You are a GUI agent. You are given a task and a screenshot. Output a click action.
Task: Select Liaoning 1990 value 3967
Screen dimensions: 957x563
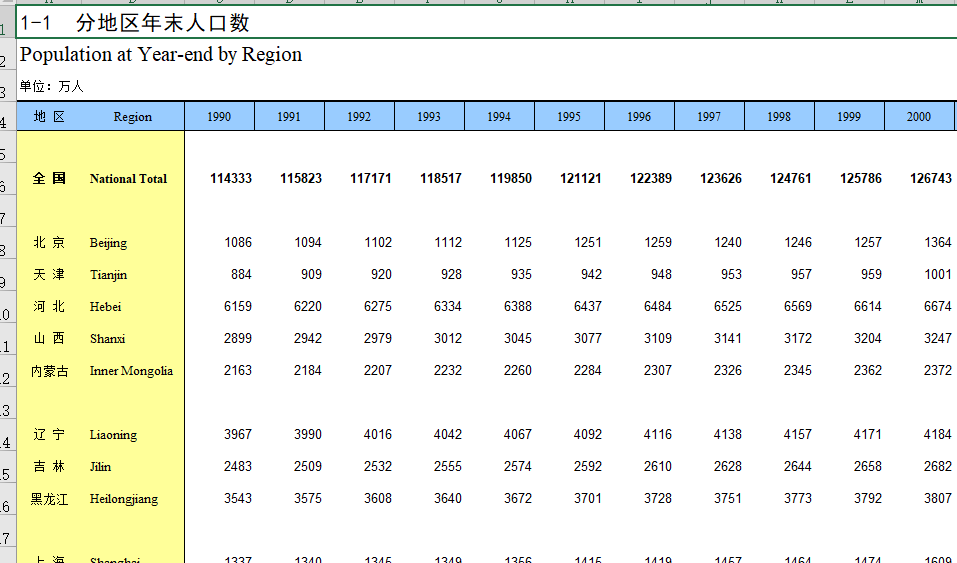[238, 434]
